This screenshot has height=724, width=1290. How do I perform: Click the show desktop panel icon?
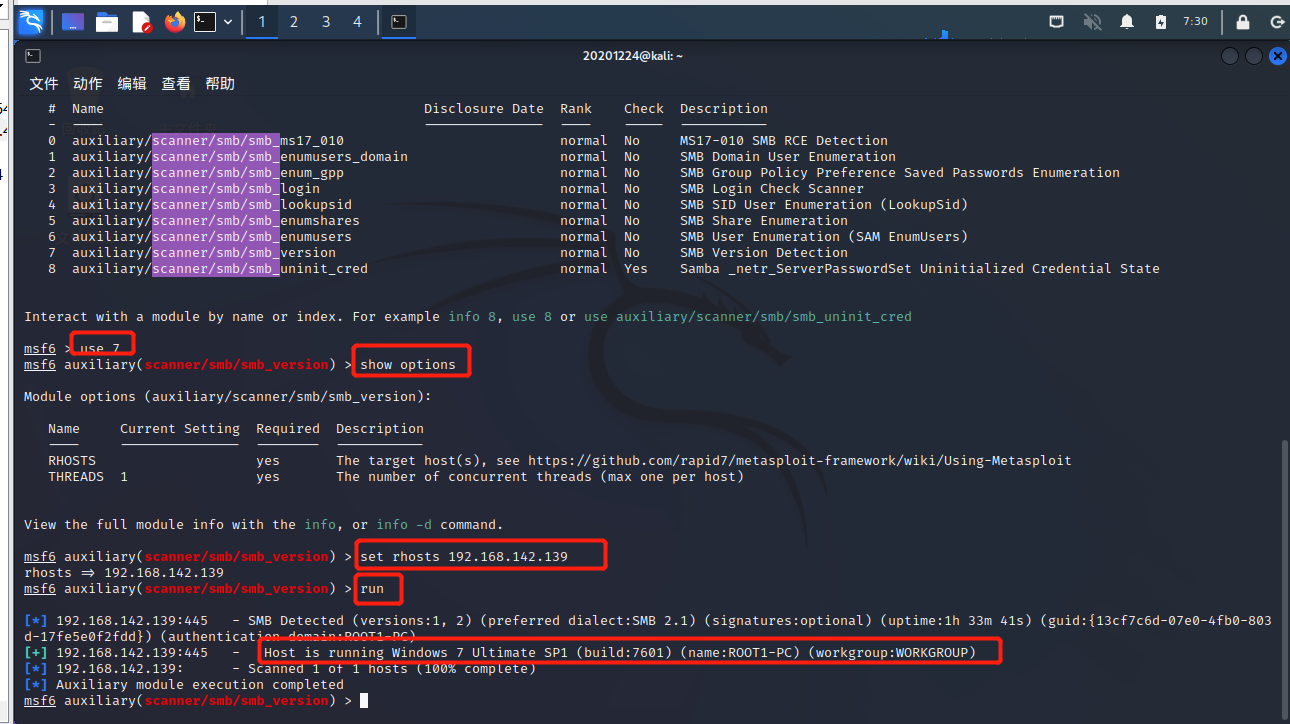73,21
